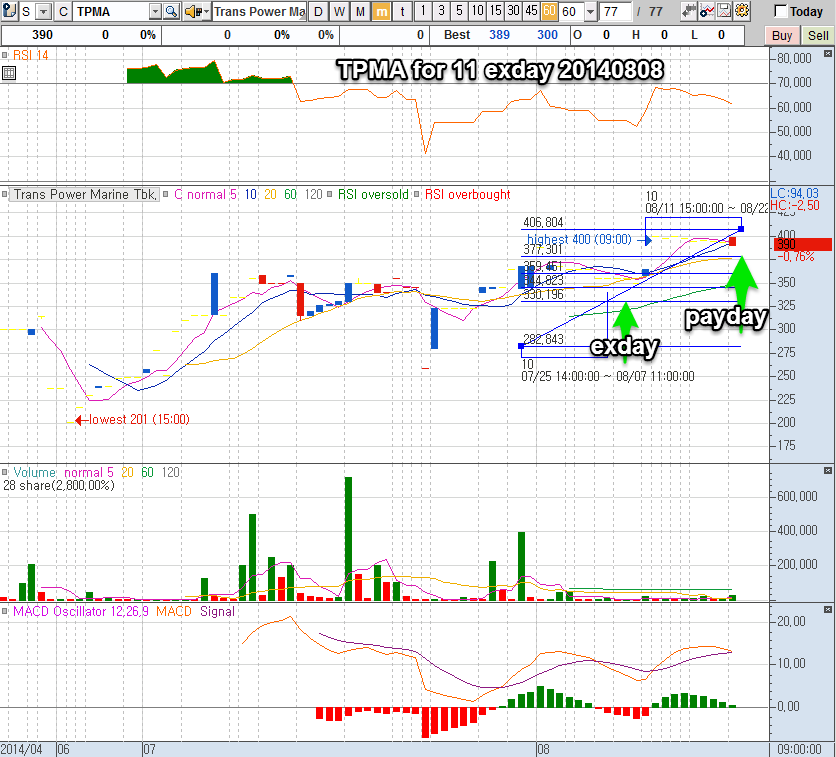Click the Trans Power Ma name field
The image size is (836, 757).
pyautogui.click(x=260, y=11)
